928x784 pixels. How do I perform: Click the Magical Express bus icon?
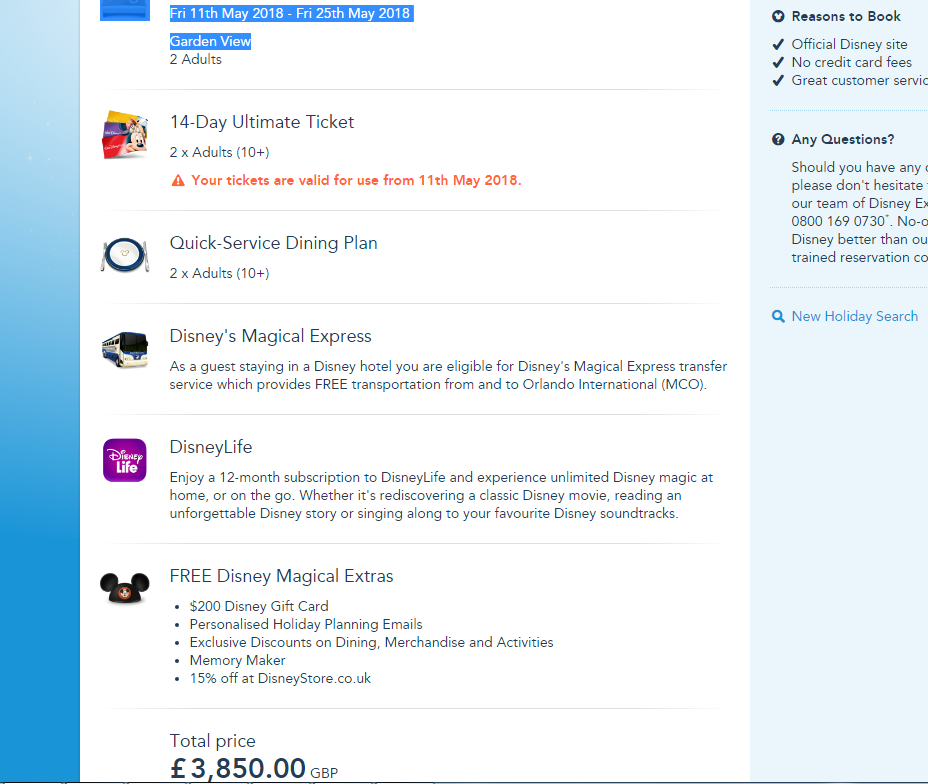[125, 350]
